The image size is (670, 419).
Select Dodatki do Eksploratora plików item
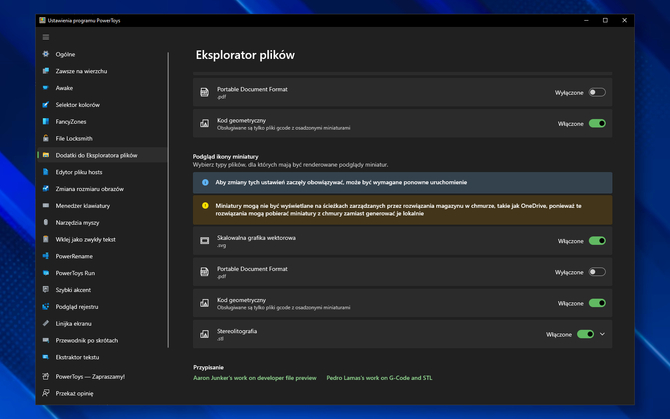tap(103, 155)
